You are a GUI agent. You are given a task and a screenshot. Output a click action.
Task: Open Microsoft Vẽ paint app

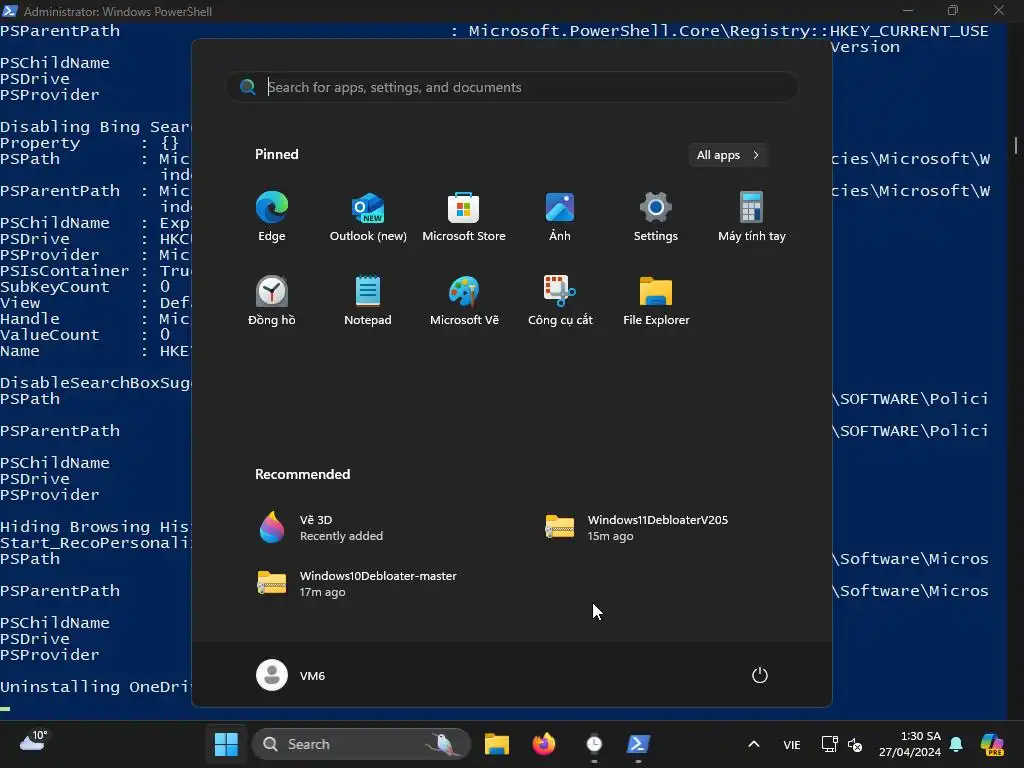464,300
